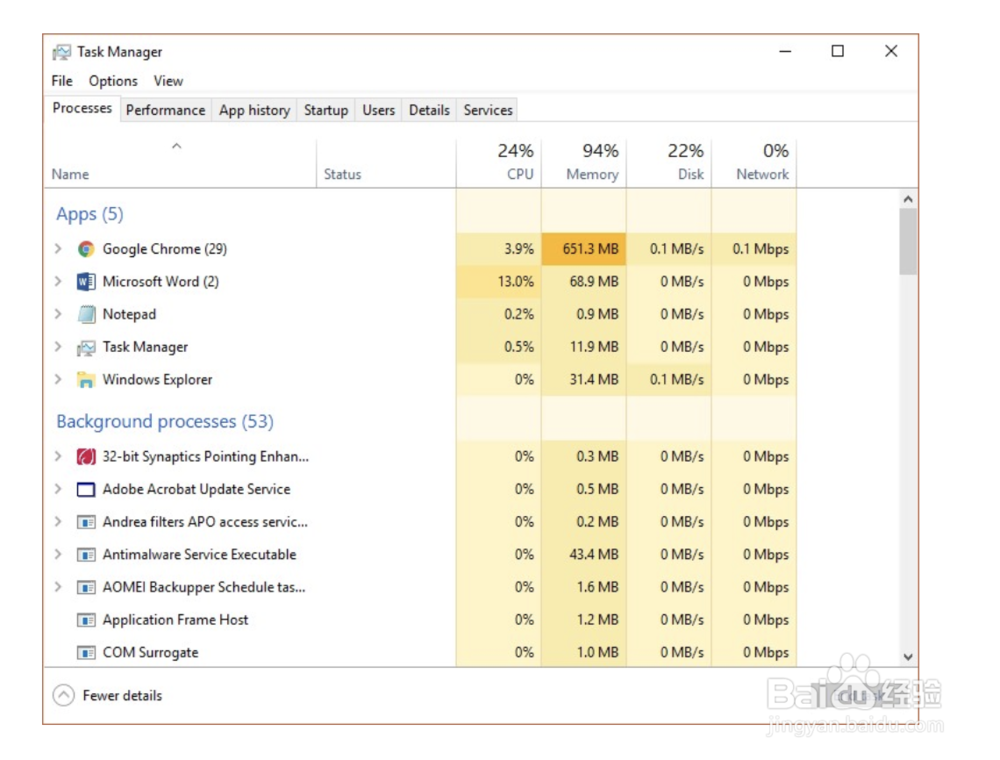Click the Microsoft Word app icon
The image size is (1000, 760).
tap(86, 281)
